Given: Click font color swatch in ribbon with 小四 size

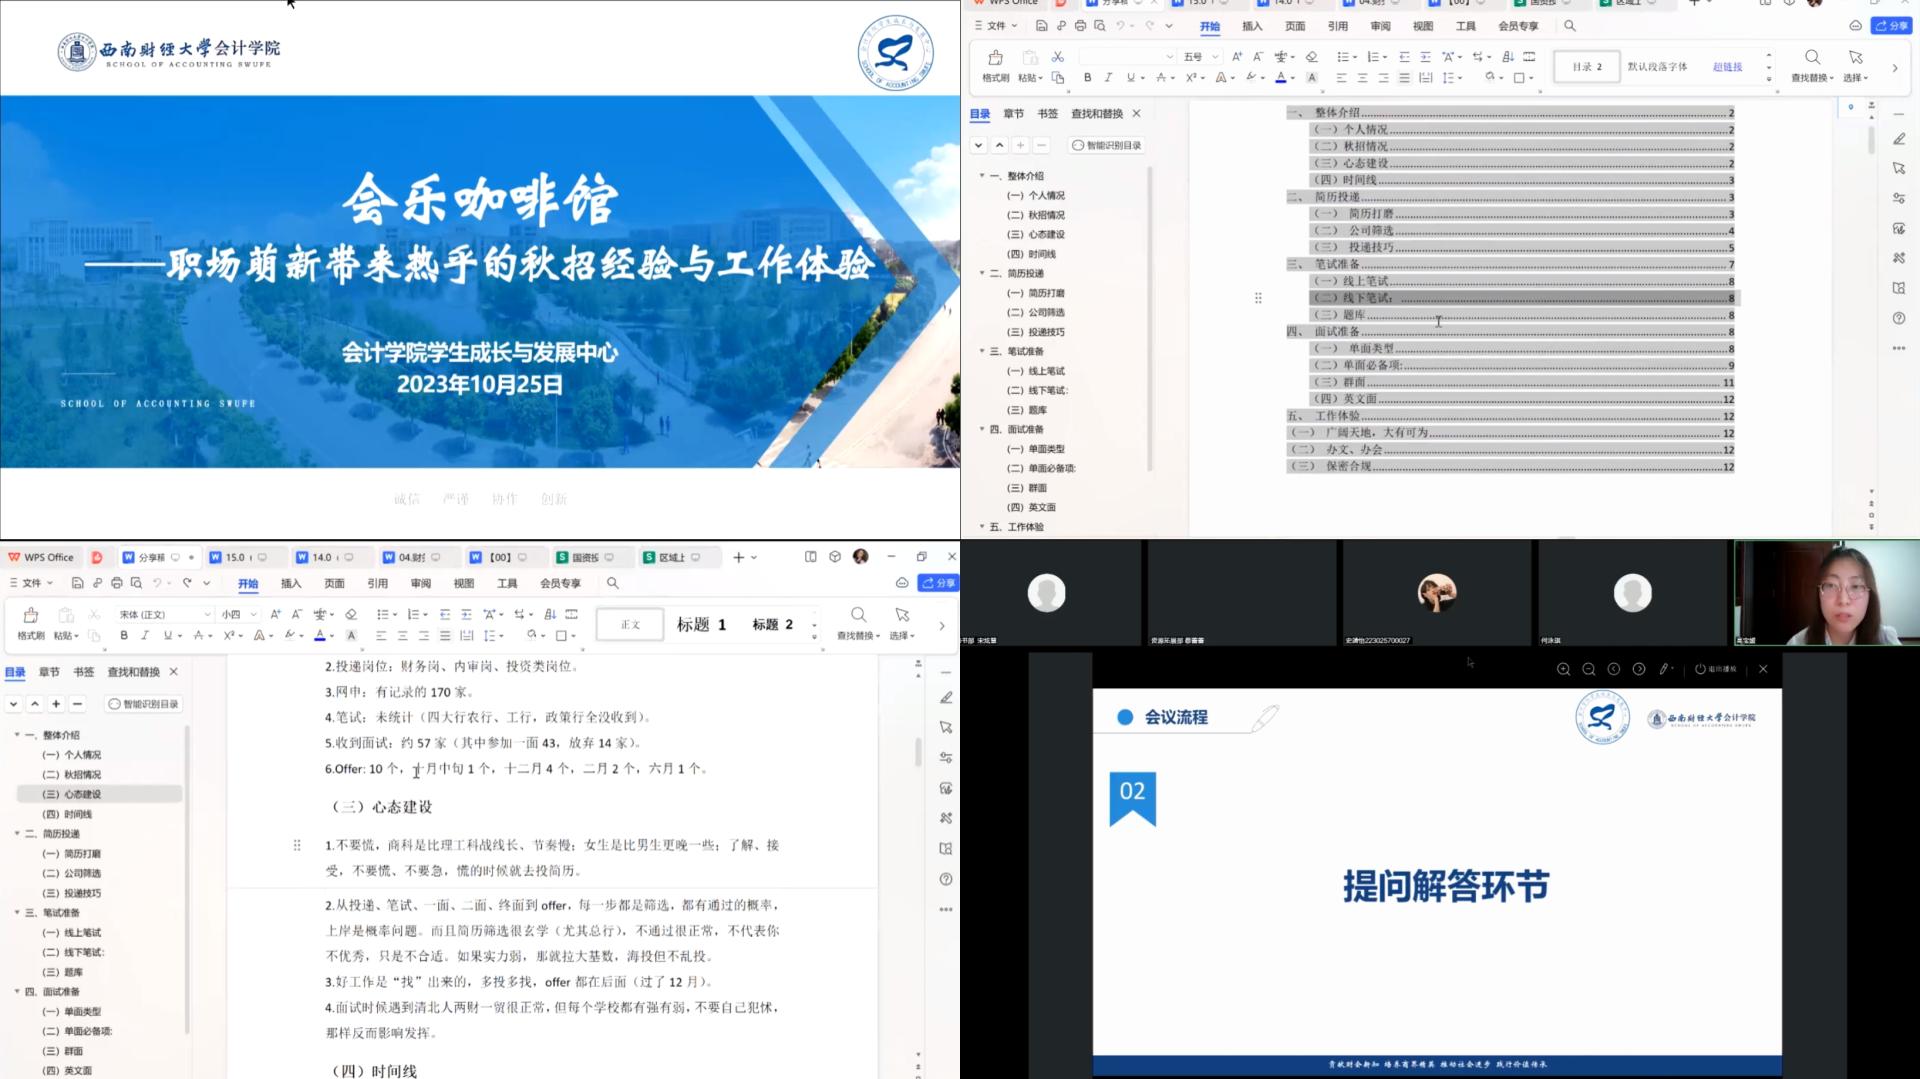Looking at the screenshot, I should pos(319,635).
